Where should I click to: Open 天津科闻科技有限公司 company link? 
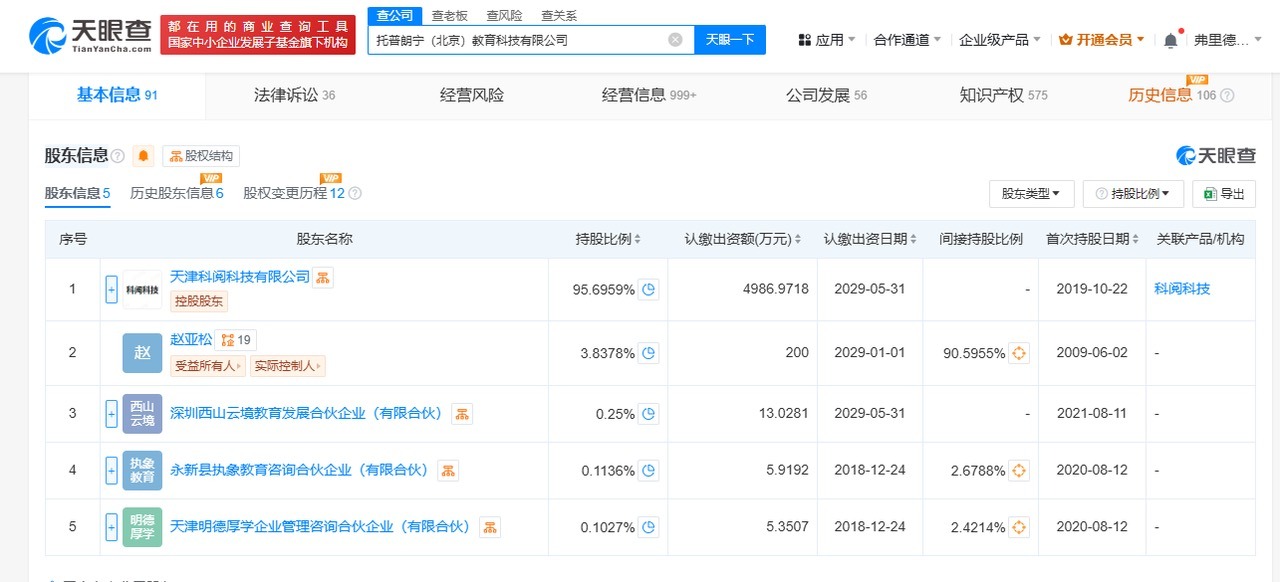[x=239, y=278]
